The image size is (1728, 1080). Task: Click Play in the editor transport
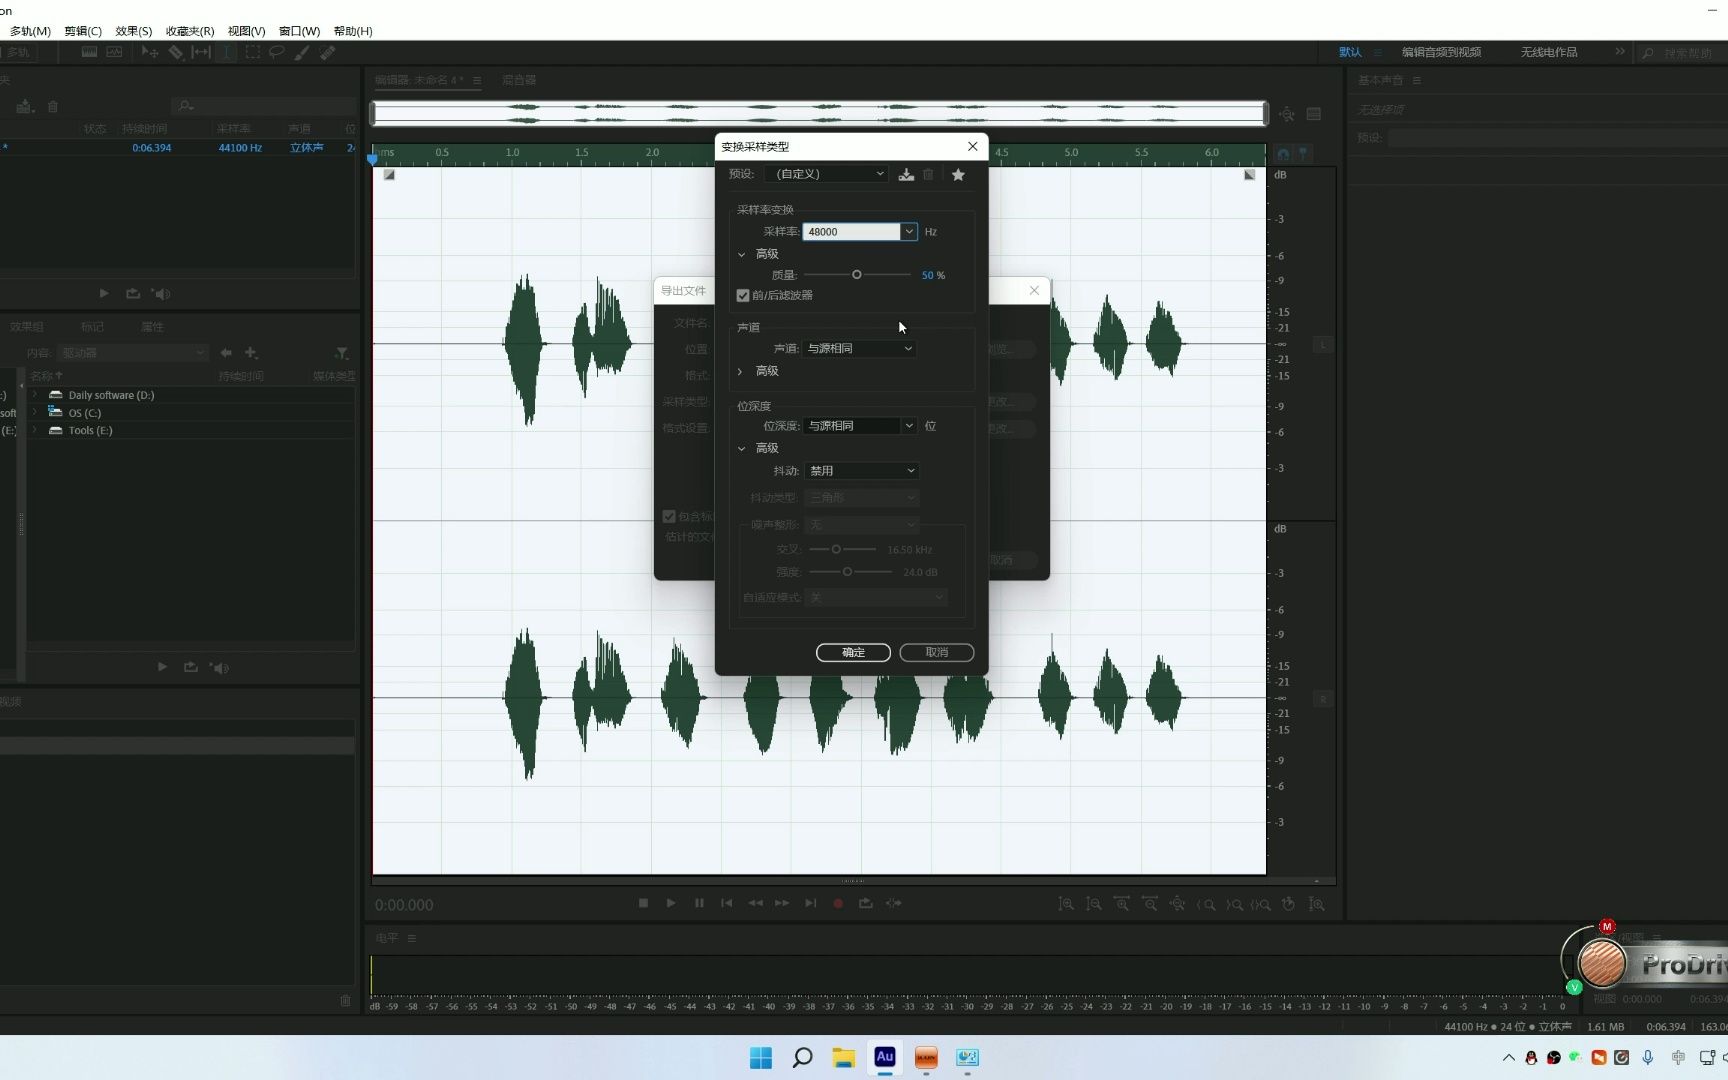[x=671, y=903]
